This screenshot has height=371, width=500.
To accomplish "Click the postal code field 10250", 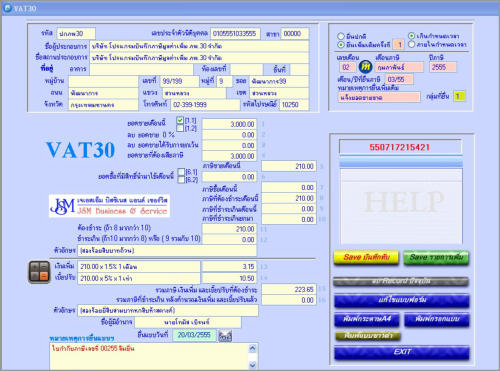I will [294, 105].
